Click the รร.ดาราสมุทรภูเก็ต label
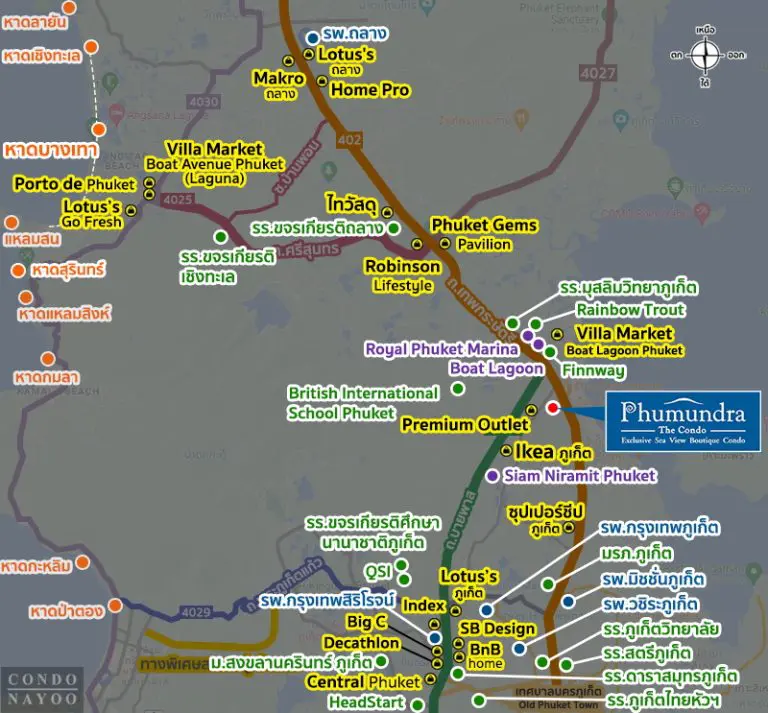The height and width of the screenshot is (713, 768). [670, 677]
